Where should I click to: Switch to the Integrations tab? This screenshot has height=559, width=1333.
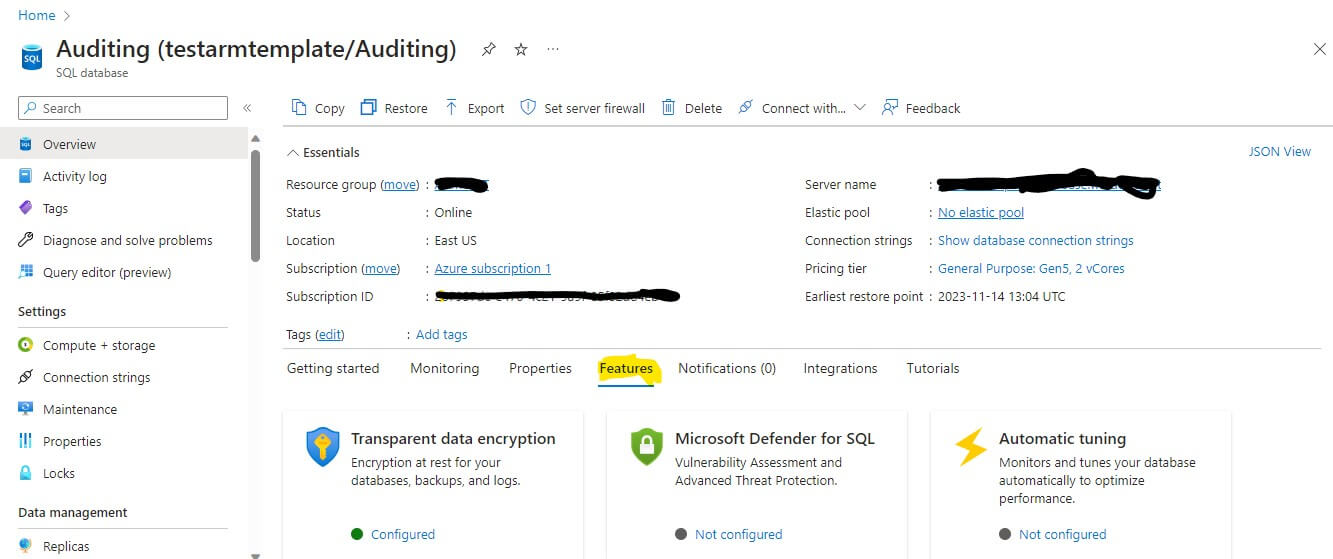(840, 368)
